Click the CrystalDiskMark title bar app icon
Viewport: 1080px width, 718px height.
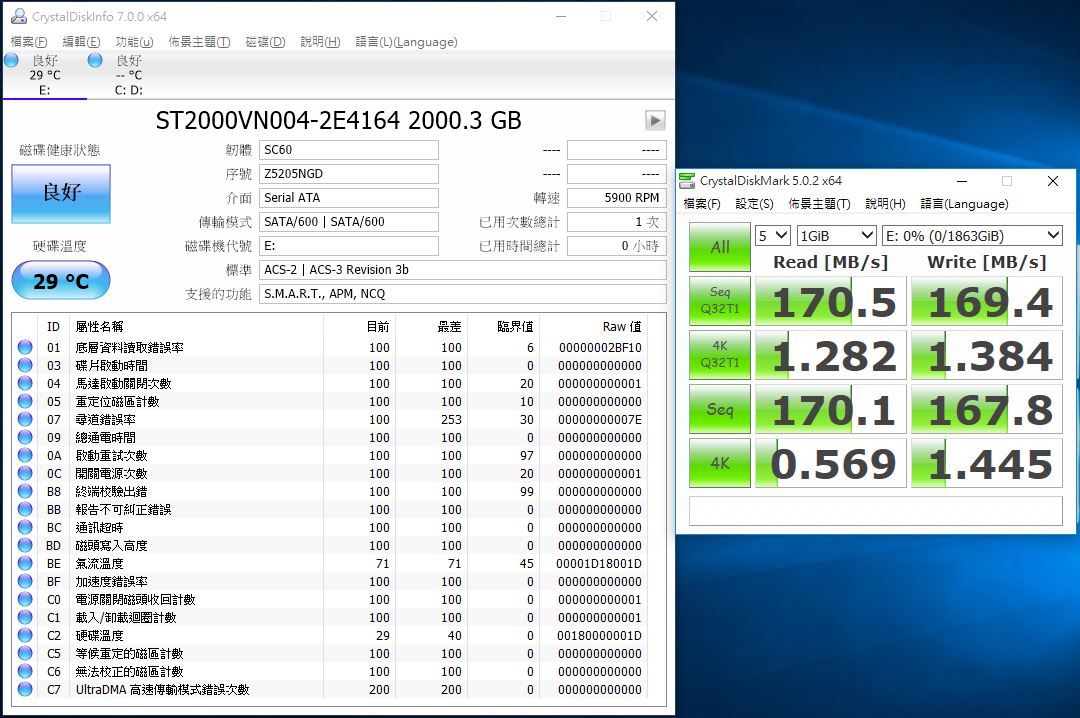point(687,181)
